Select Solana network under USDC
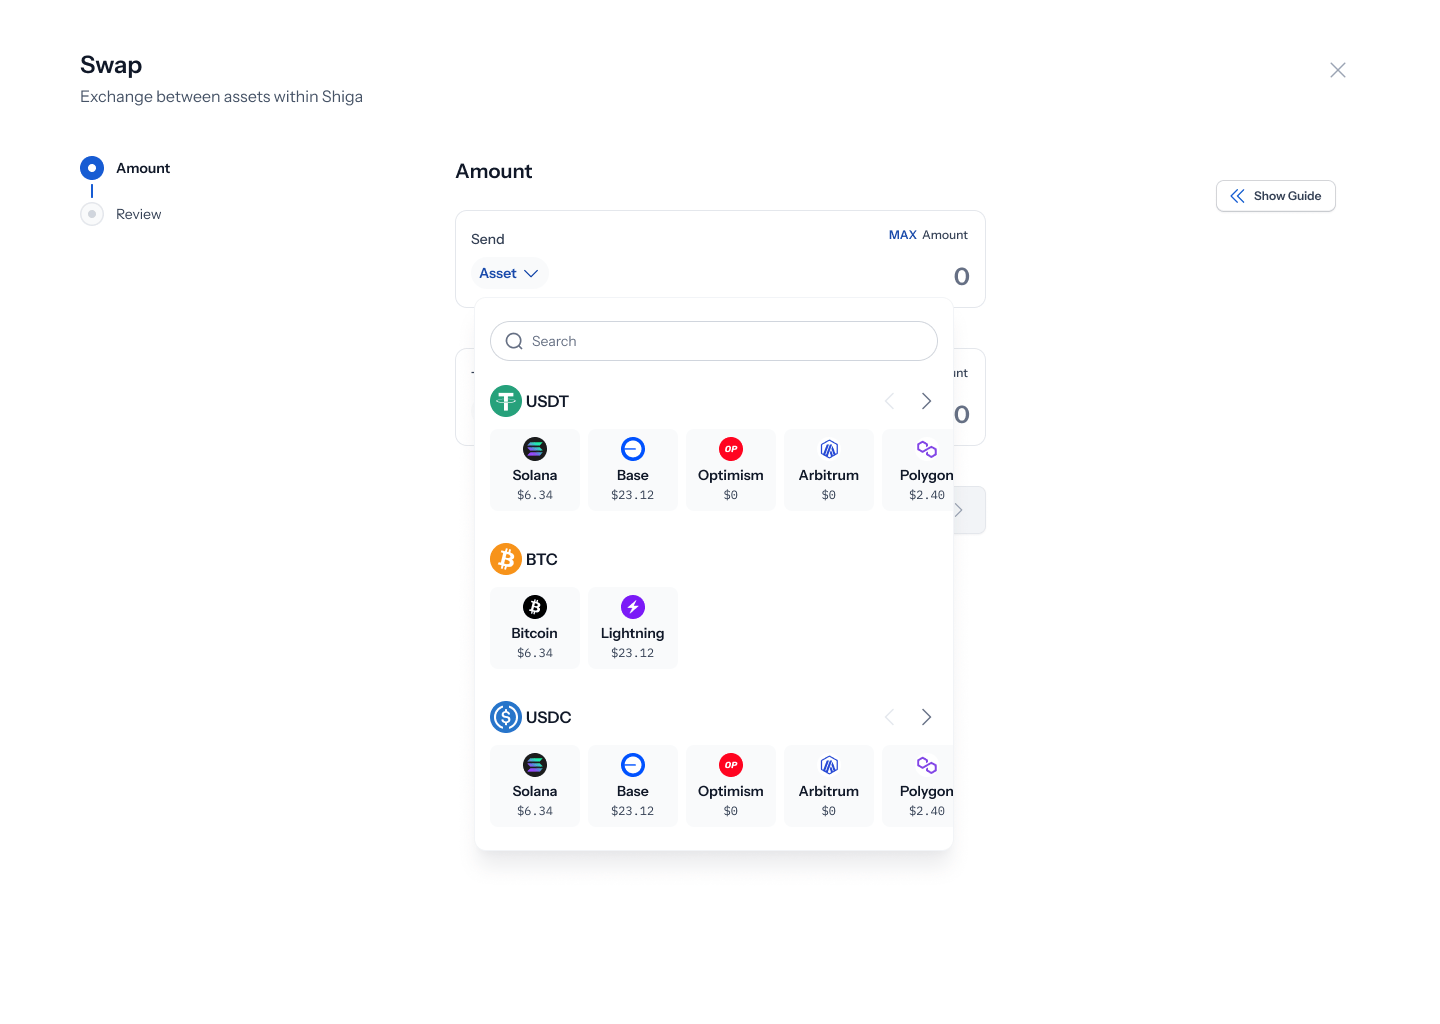 [535, 786]
